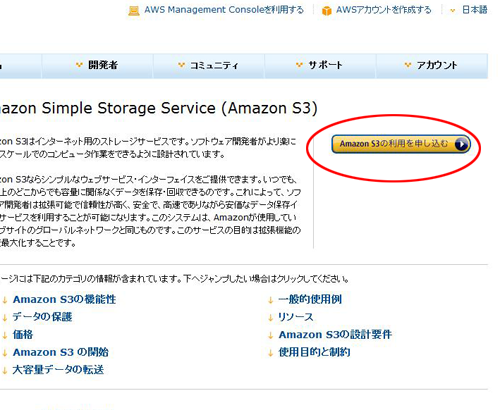Expand the コミュニティ menu
Screen dimensions: 500x410
tap(208, 65)
